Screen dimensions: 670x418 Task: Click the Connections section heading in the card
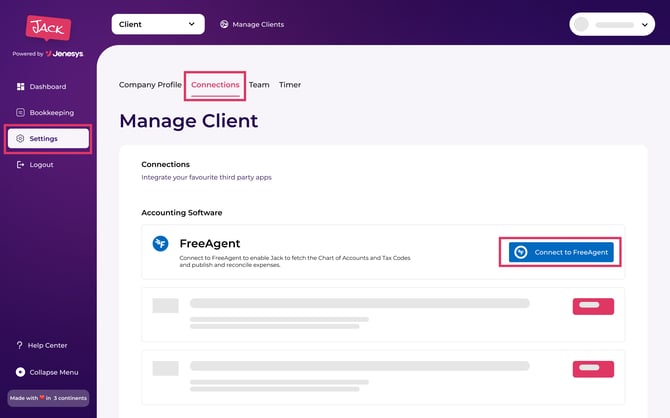[165, 164]
